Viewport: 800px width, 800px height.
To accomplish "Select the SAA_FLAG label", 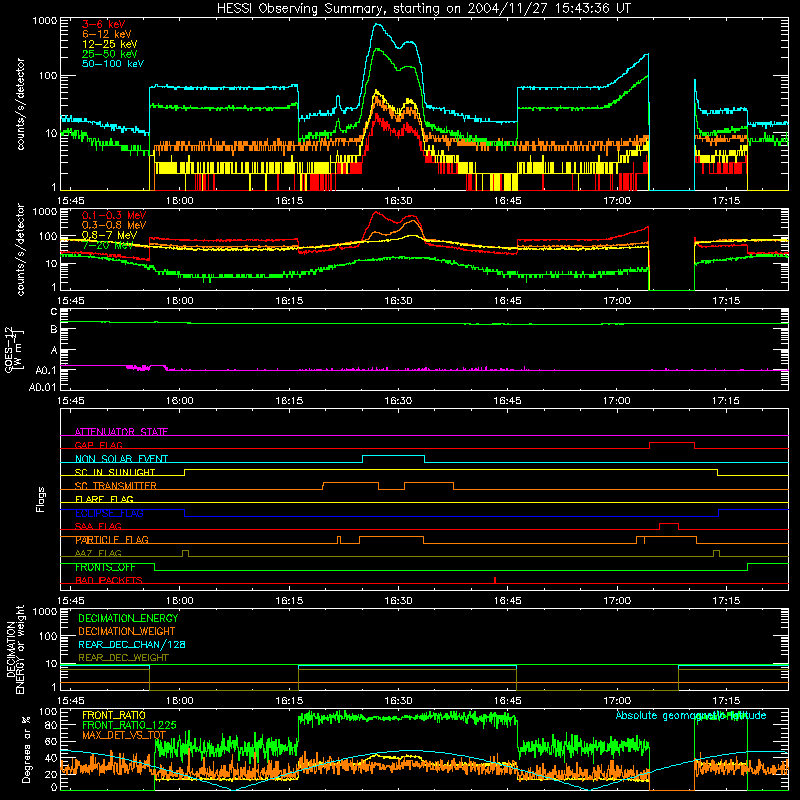I will (98, 526).
